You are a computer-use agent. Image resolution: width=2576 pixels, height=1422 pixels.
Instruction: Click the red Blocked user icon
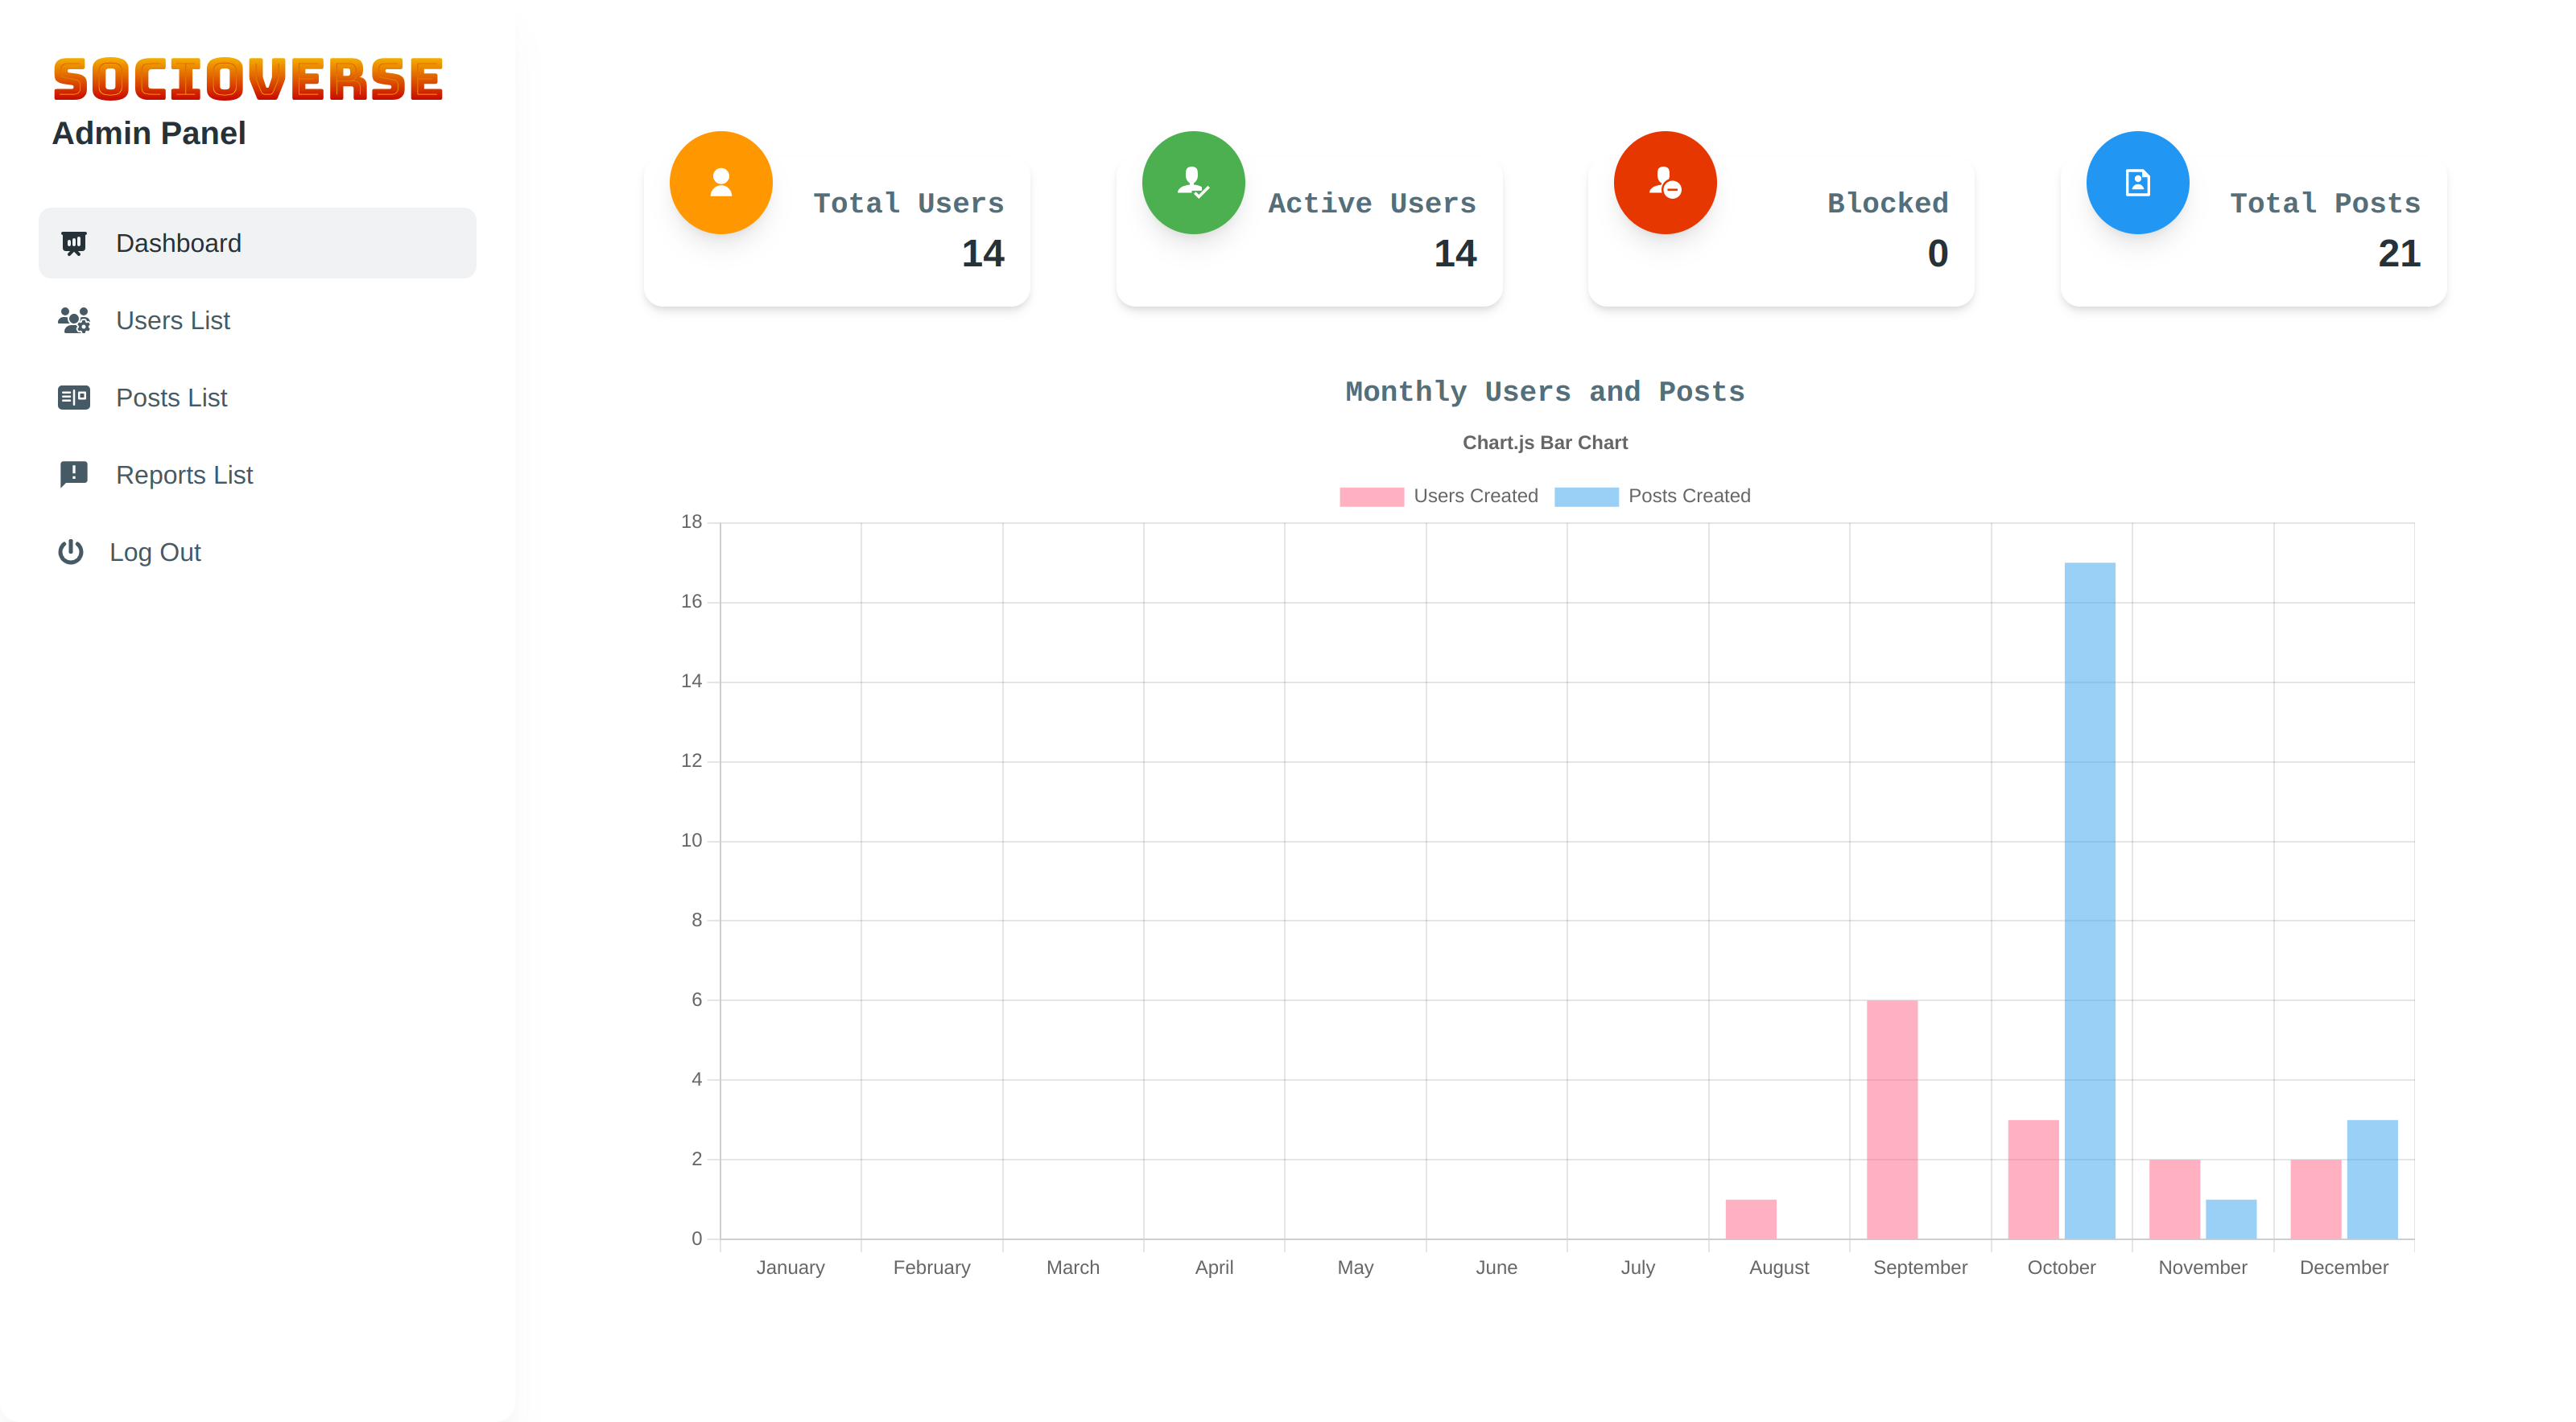click(1665, 183)
